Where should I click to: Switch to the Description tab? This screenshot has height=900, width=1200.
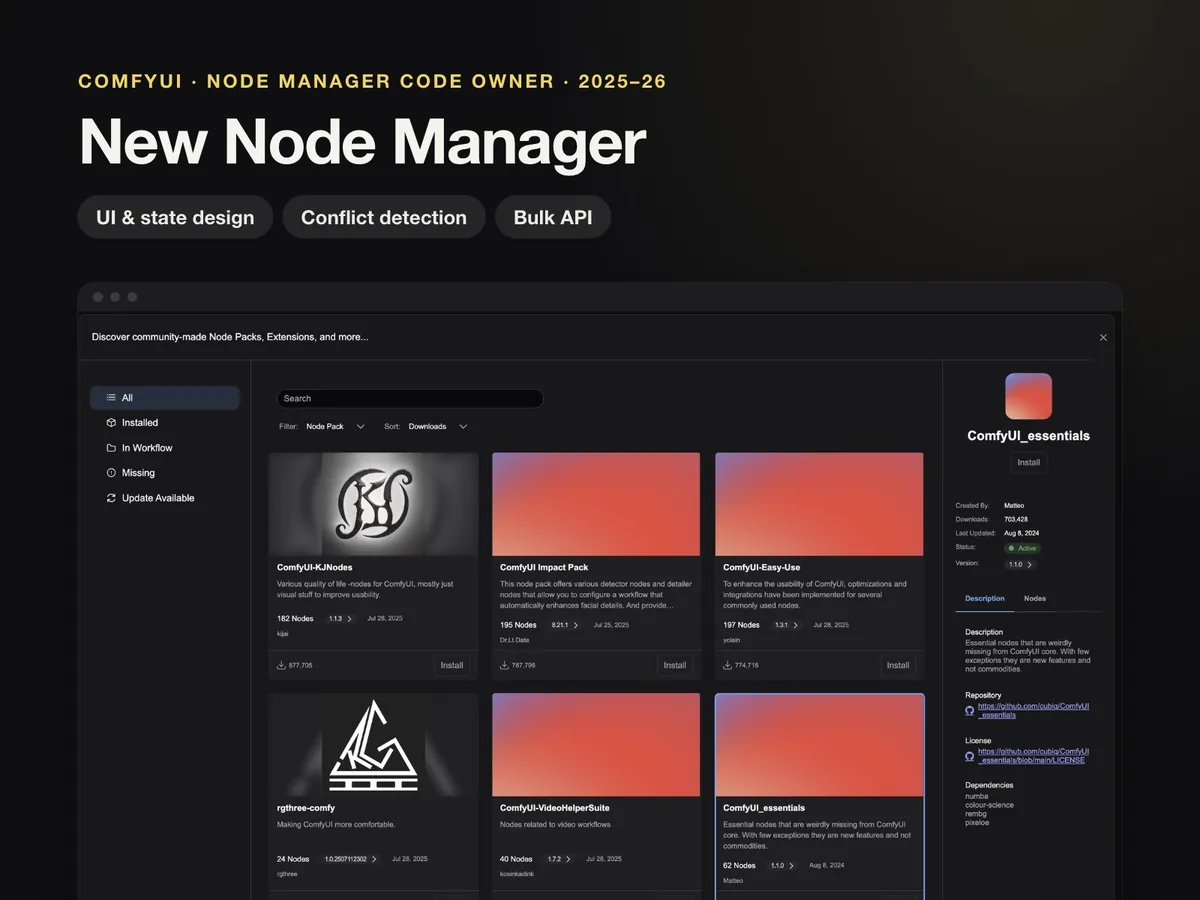tap(985, 599)
